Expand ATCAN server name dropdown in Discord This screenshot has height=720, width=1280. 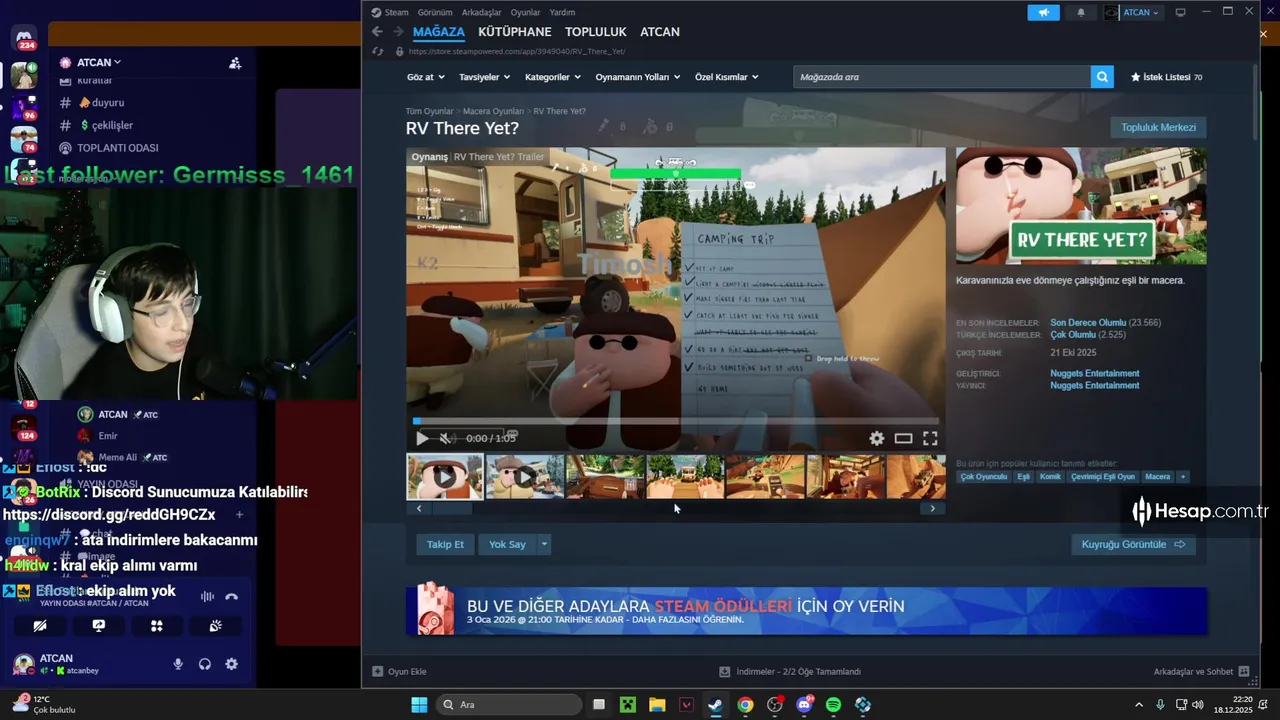97,62
